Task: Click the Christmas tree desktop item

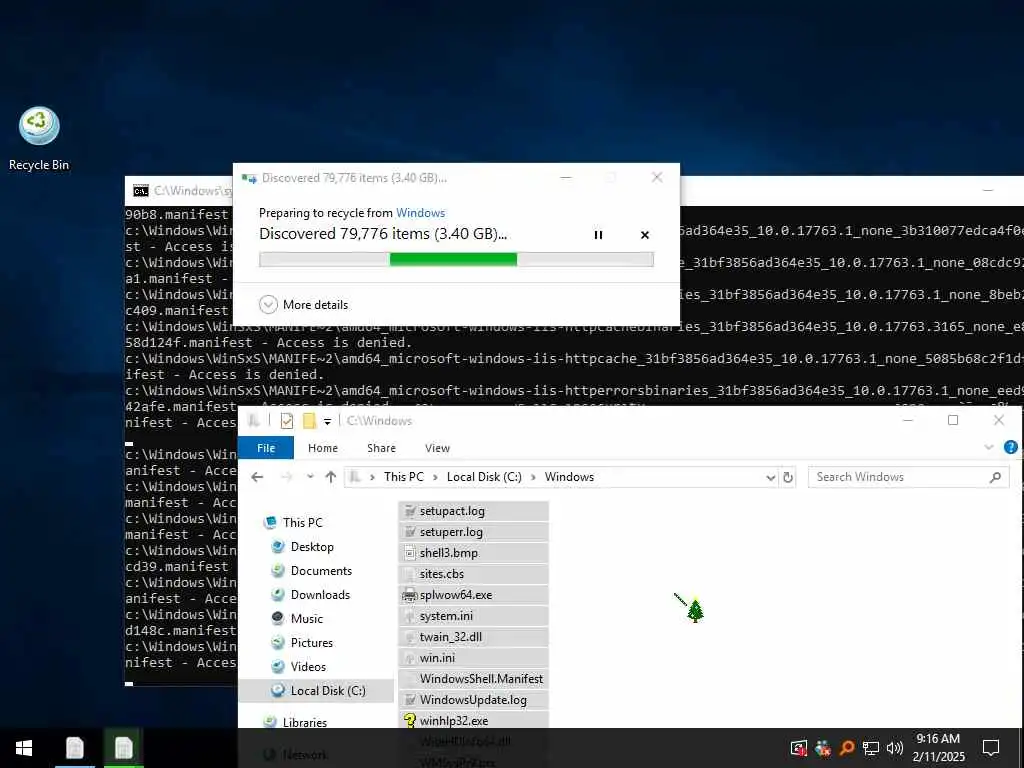Action: click(x=696, y=611)
